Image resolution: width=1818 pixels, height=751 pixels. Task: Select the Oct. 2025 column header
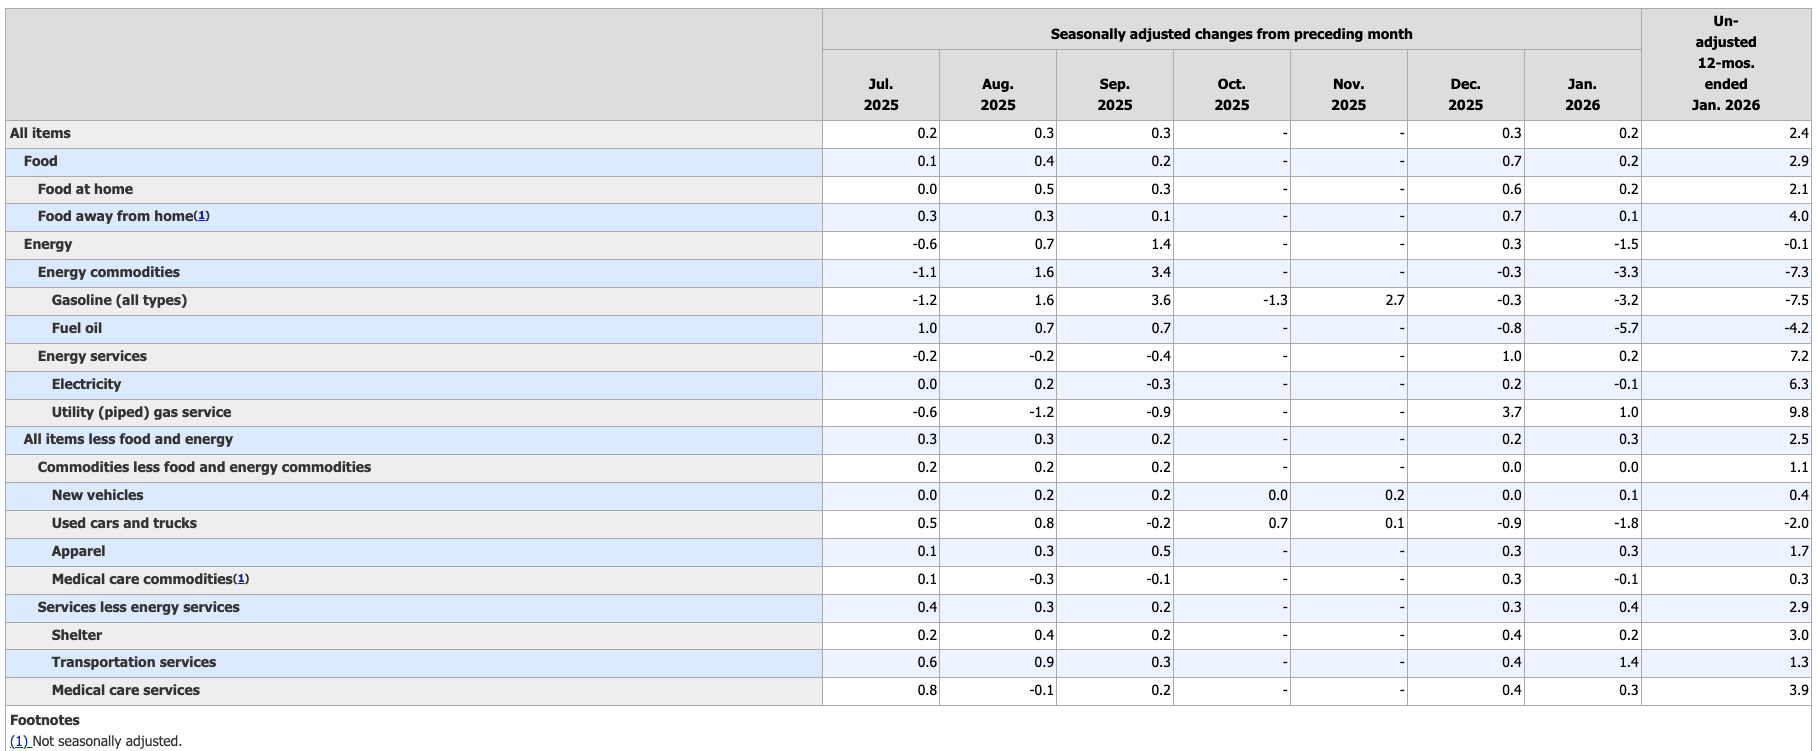coord(1231,95)
